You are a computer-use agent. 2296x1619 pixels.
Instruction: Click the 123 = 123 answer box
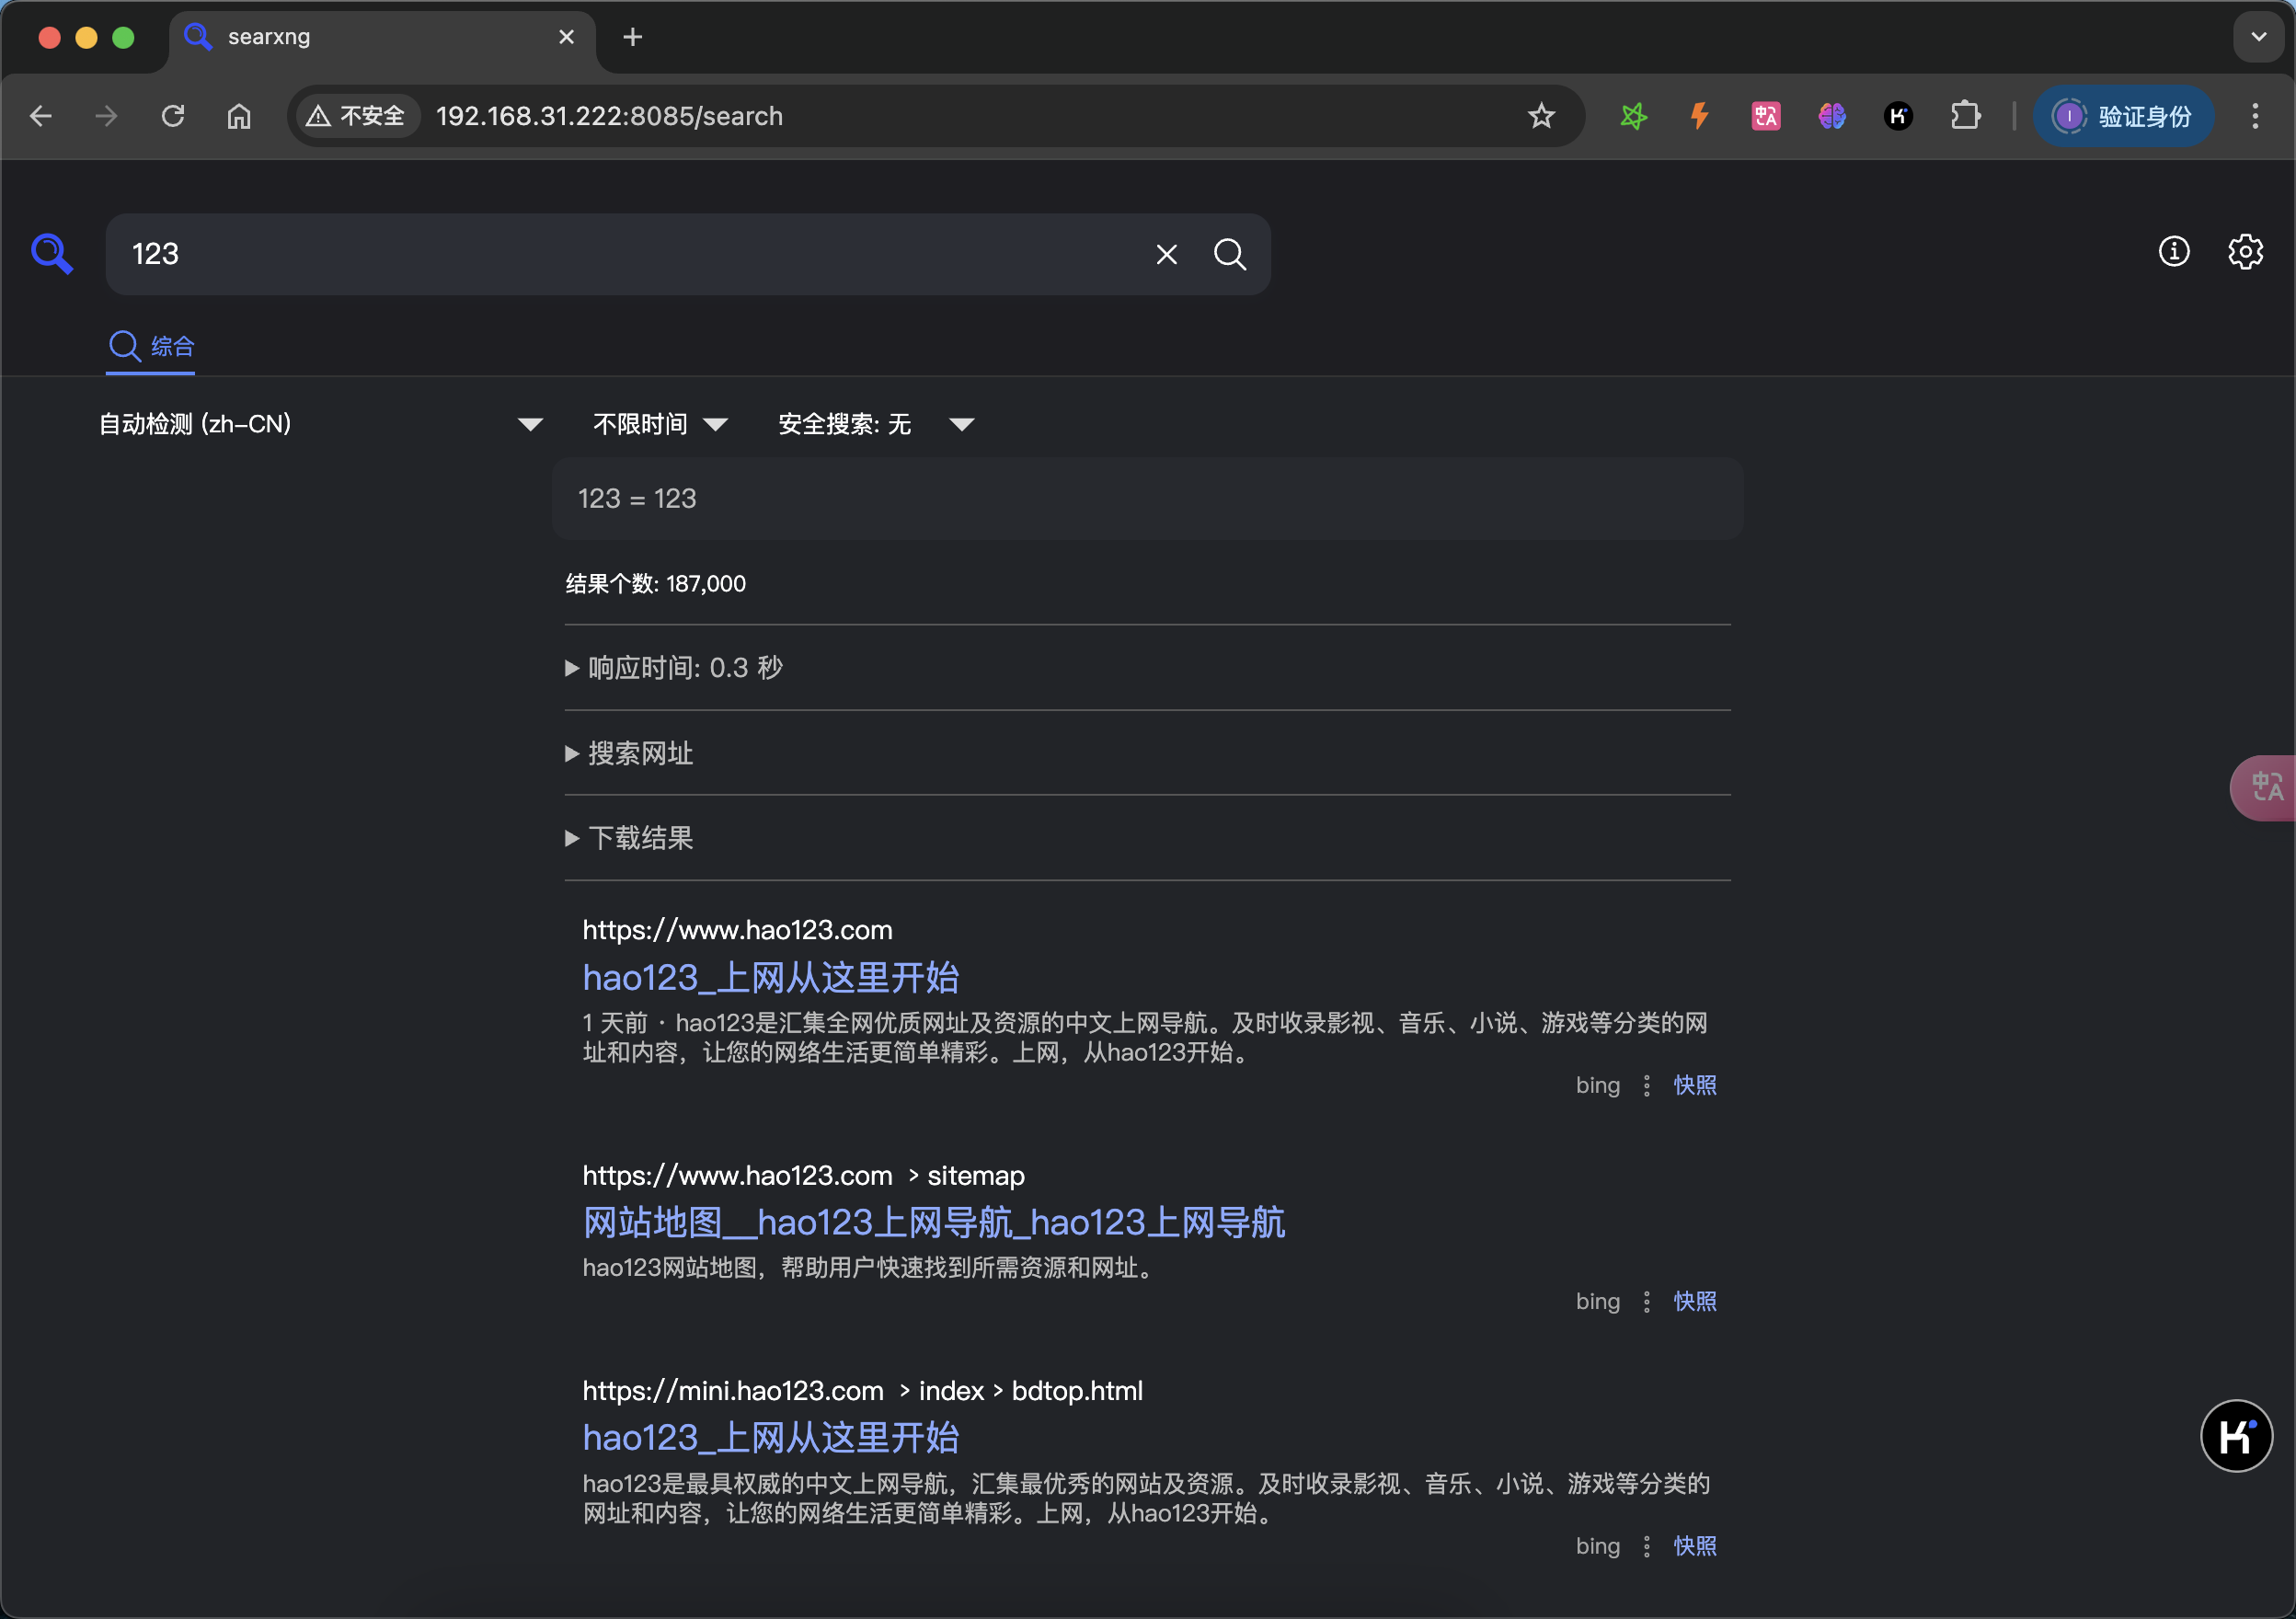[x=1148, y=499]
